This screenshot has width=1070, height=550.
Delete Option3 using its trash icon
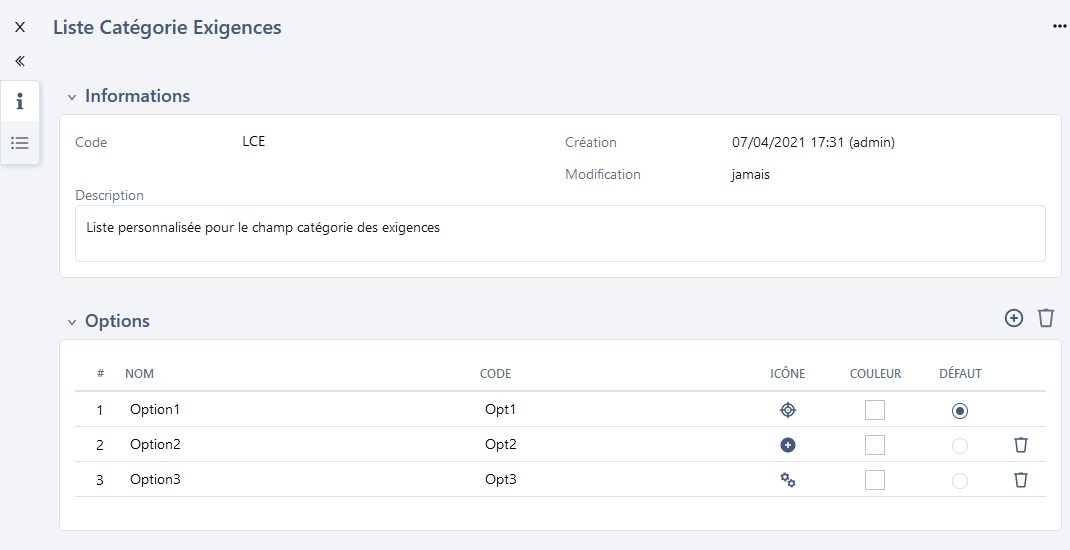1021,480
